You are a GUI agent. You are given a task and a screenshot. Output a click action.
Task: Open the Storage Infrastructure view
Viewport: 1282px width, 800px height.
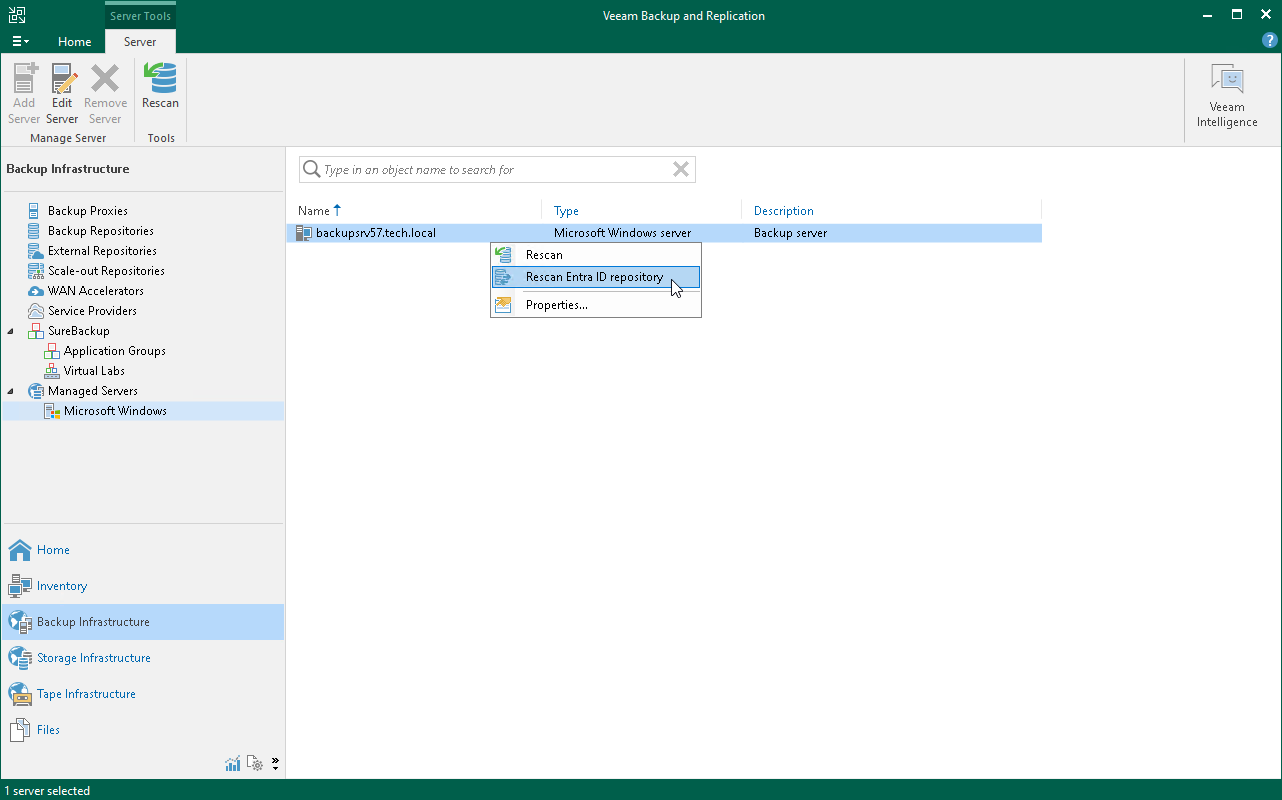pos(143,658)
